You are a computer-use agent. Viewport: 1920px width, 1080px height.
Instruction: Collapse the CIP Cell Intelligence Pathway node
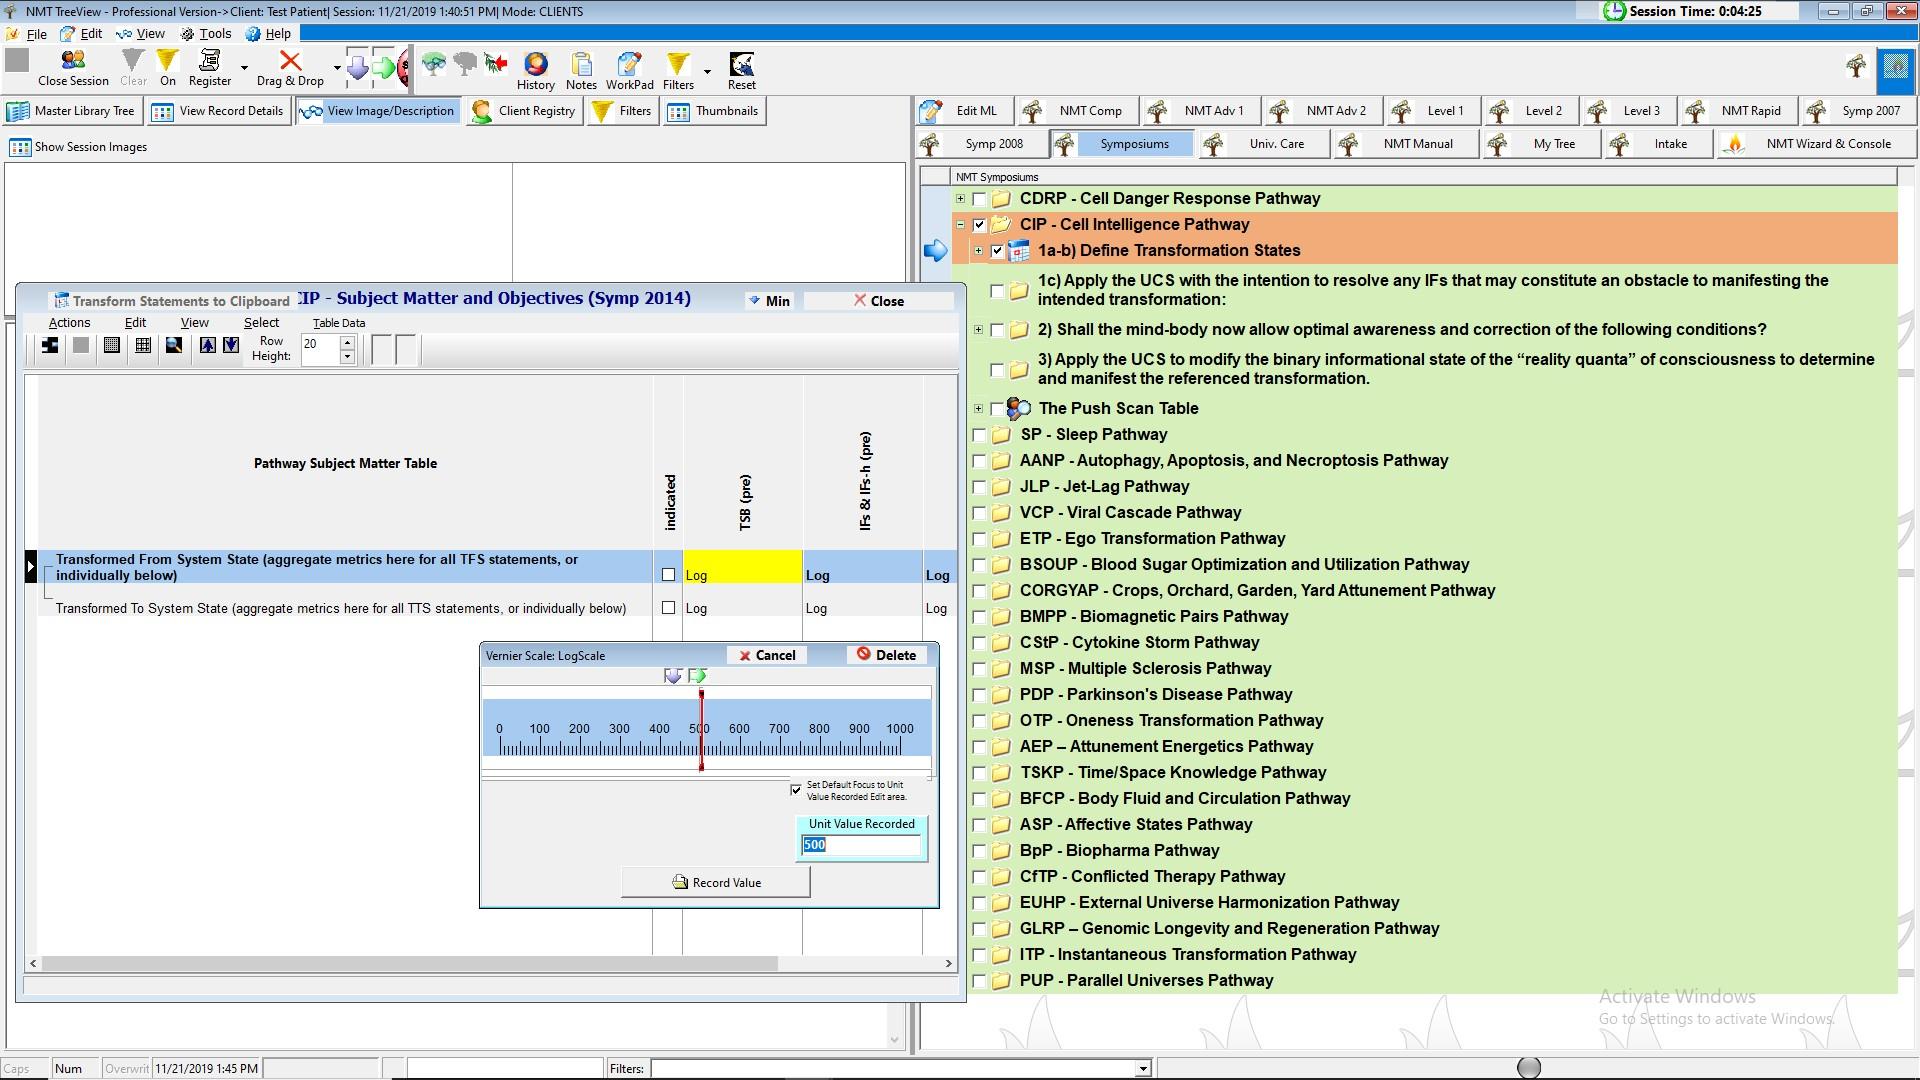[x=961, y=225]
